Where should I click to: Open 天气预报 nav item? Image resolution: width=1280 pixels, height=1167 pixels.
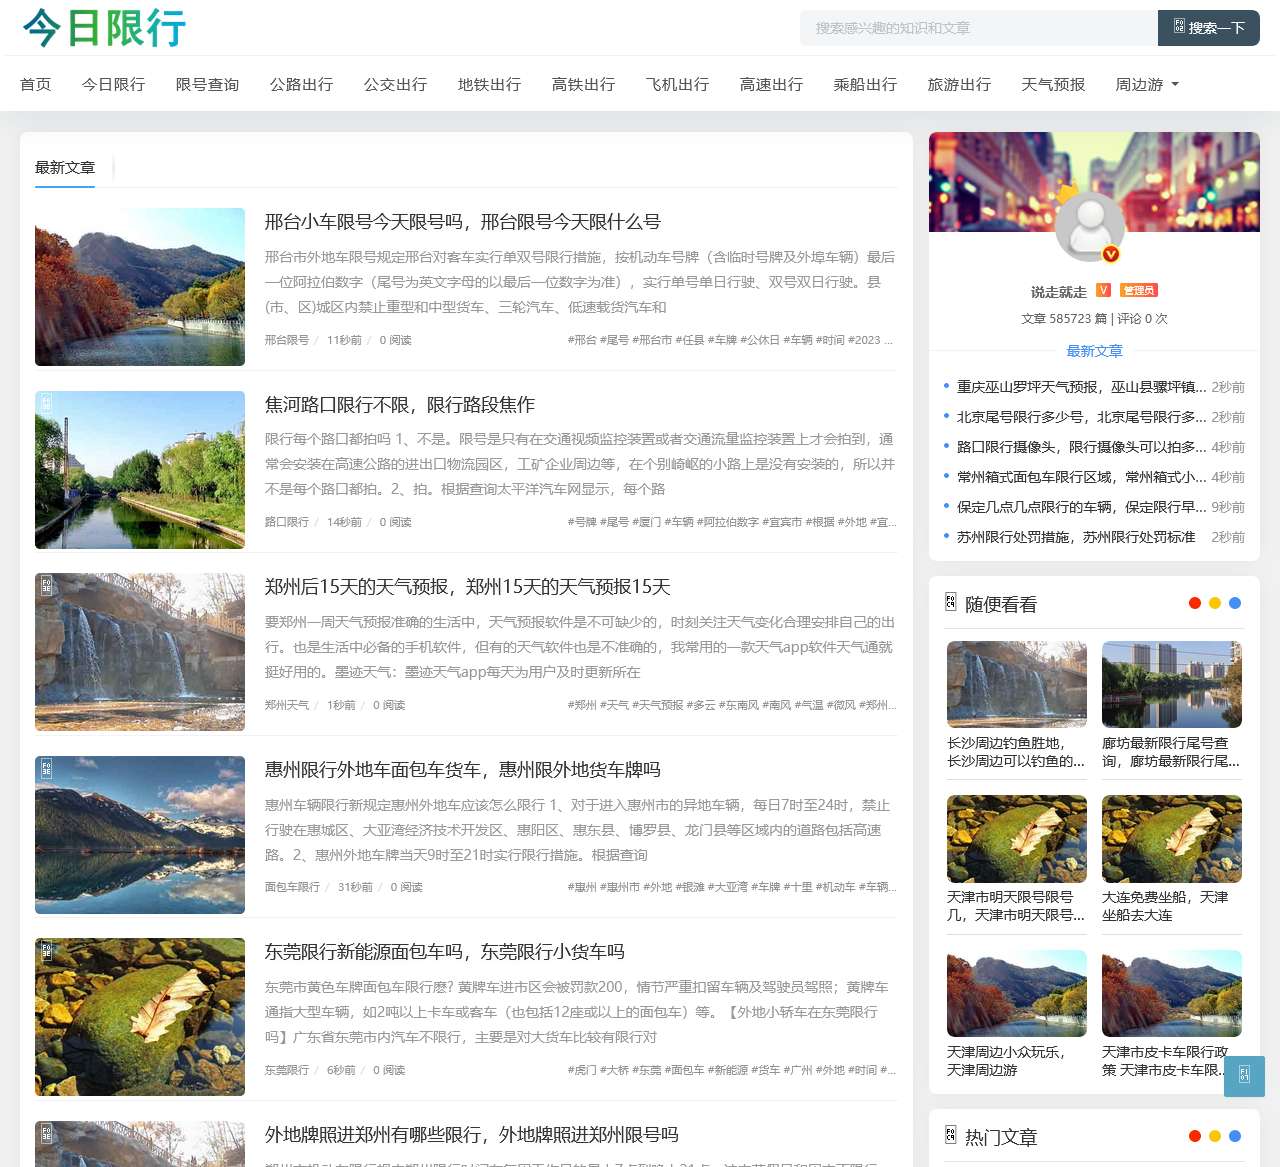point(1054,84)
